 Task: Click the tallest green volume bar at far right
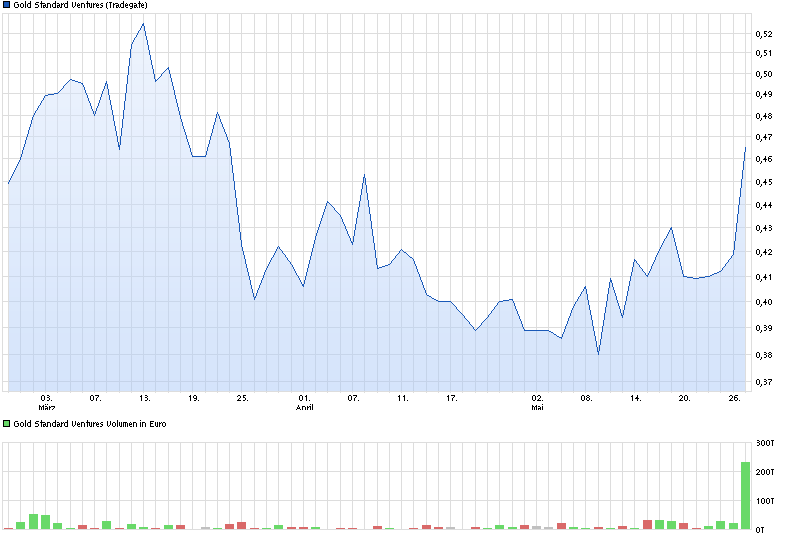click(746, 496)
